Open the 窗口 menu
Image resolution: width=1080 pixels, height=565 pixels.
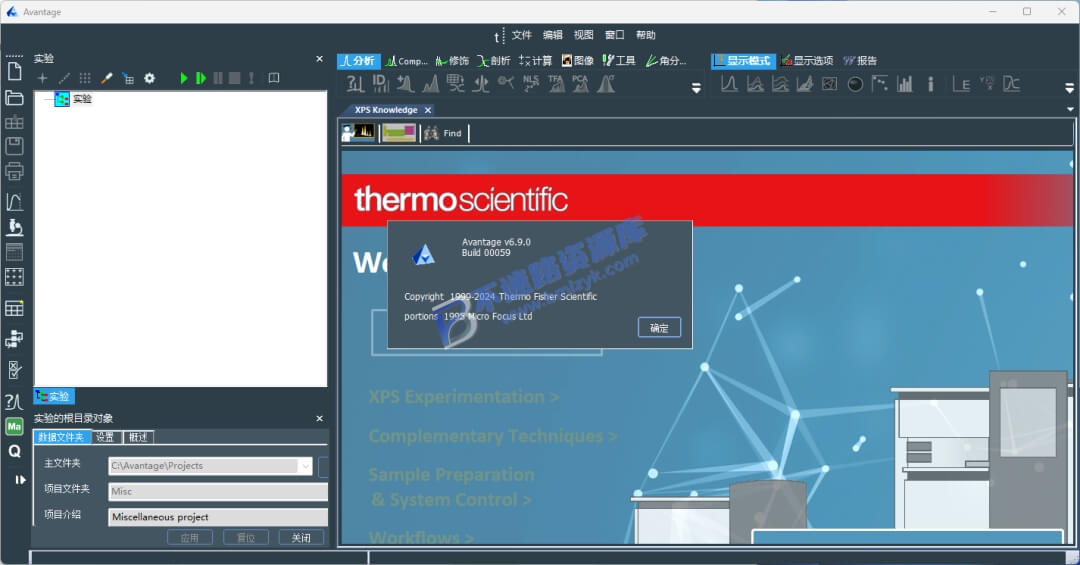click(x=614, y=35)
